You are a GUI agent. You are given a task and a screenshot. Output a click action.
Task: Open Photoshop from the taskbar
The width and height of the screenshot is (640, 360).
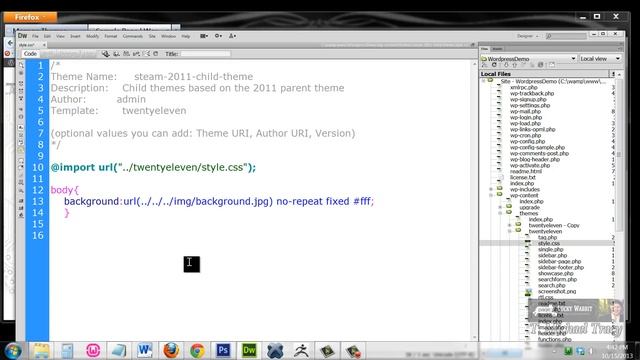point(223,351)
